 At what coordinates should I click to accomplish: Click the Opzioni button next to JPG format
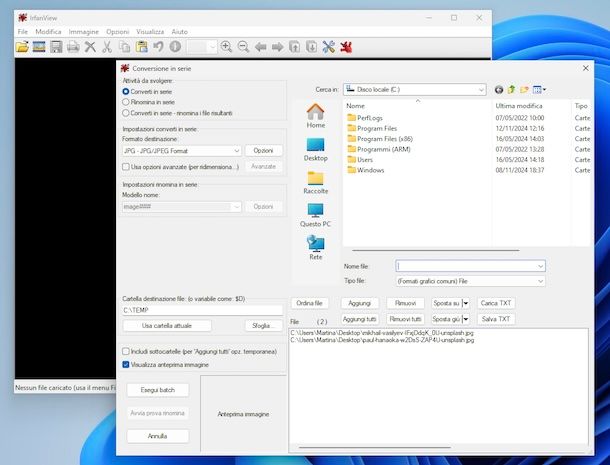[263, 151]
